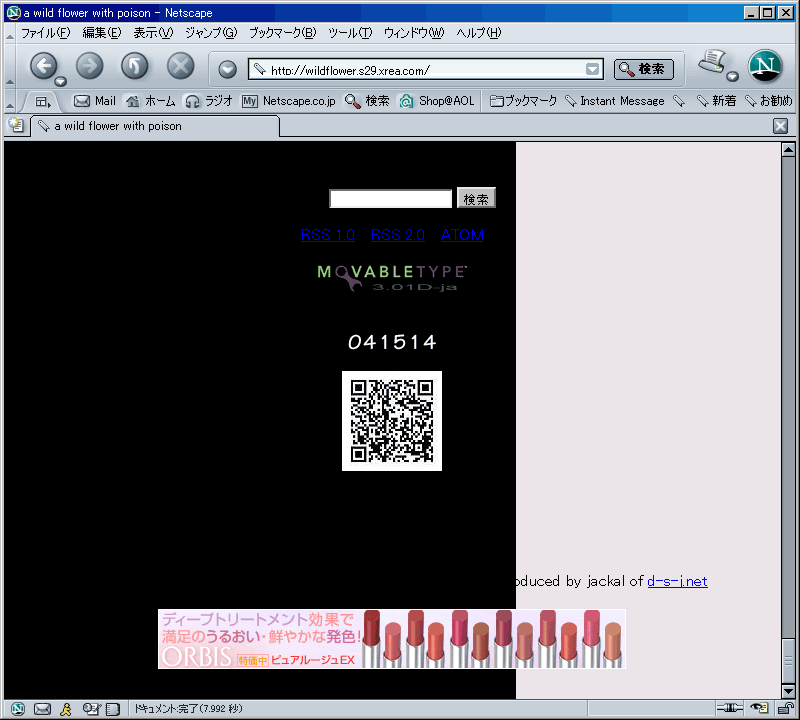Click the scrollbar up arrow

coord(788,150)
